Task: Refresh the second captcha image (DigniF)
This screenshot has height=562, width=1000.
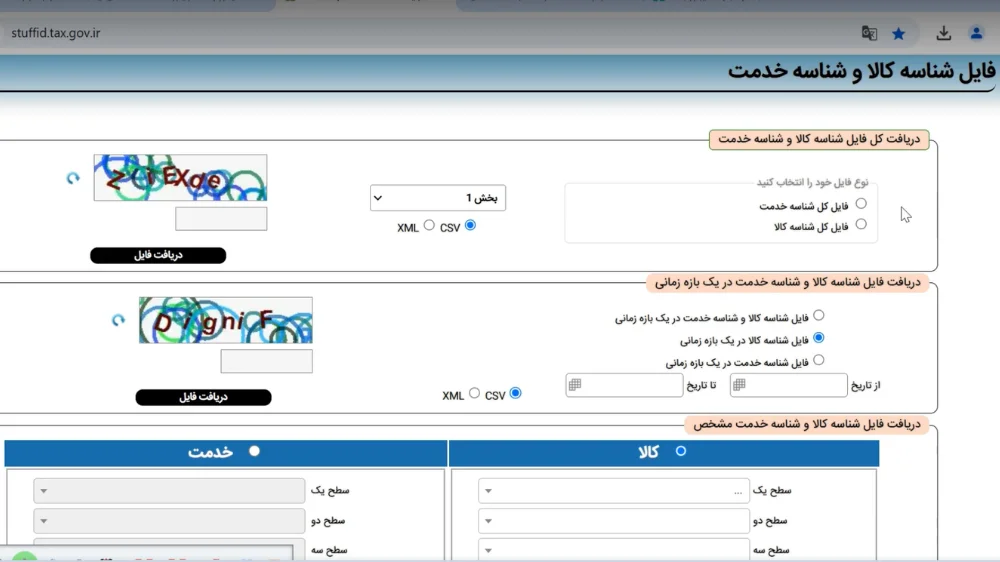Action: (x=119, y=320)
